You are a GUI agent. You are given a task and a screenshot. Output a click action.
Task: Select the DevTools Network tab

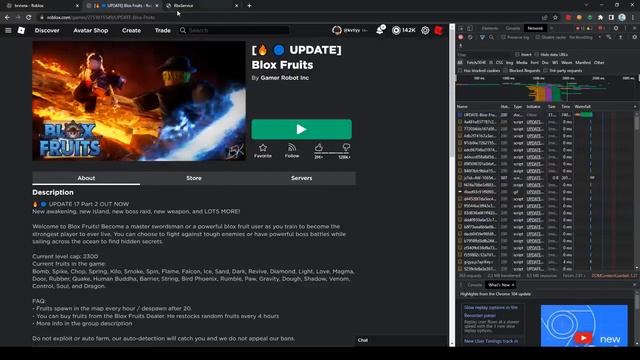pyautogui.click(x=535, y=28)
